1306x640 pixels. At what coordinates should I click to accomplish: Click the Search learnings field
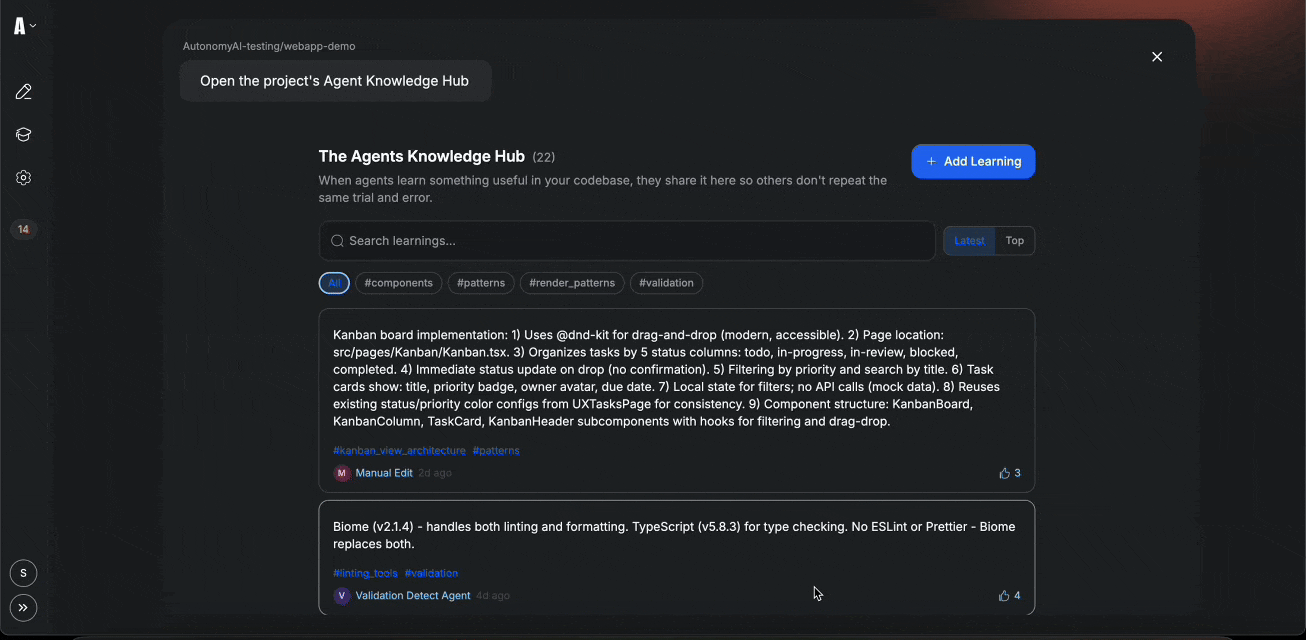pos(627,241)
